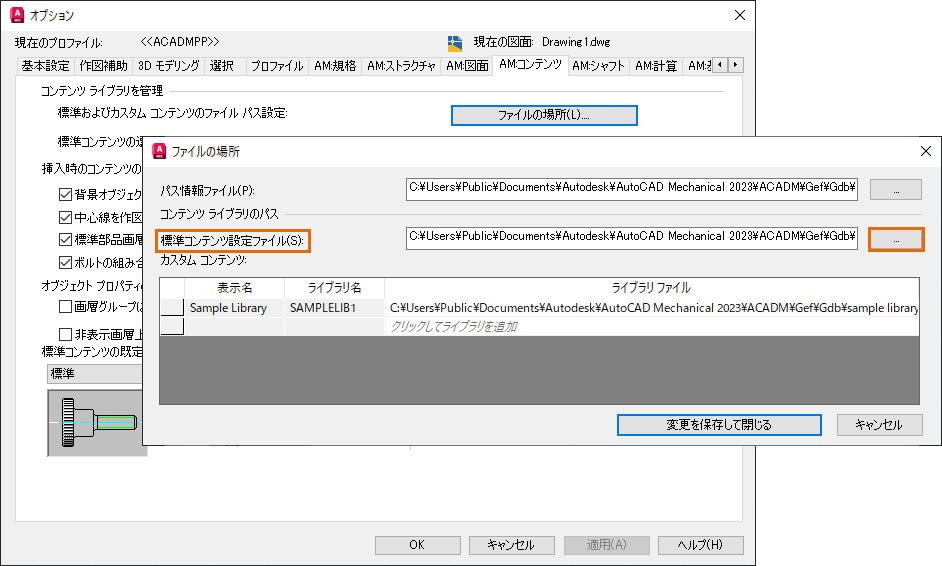Toggle the 背景オブジェクト checkbox
Screen dimensions: 942x566
[65, 195]
